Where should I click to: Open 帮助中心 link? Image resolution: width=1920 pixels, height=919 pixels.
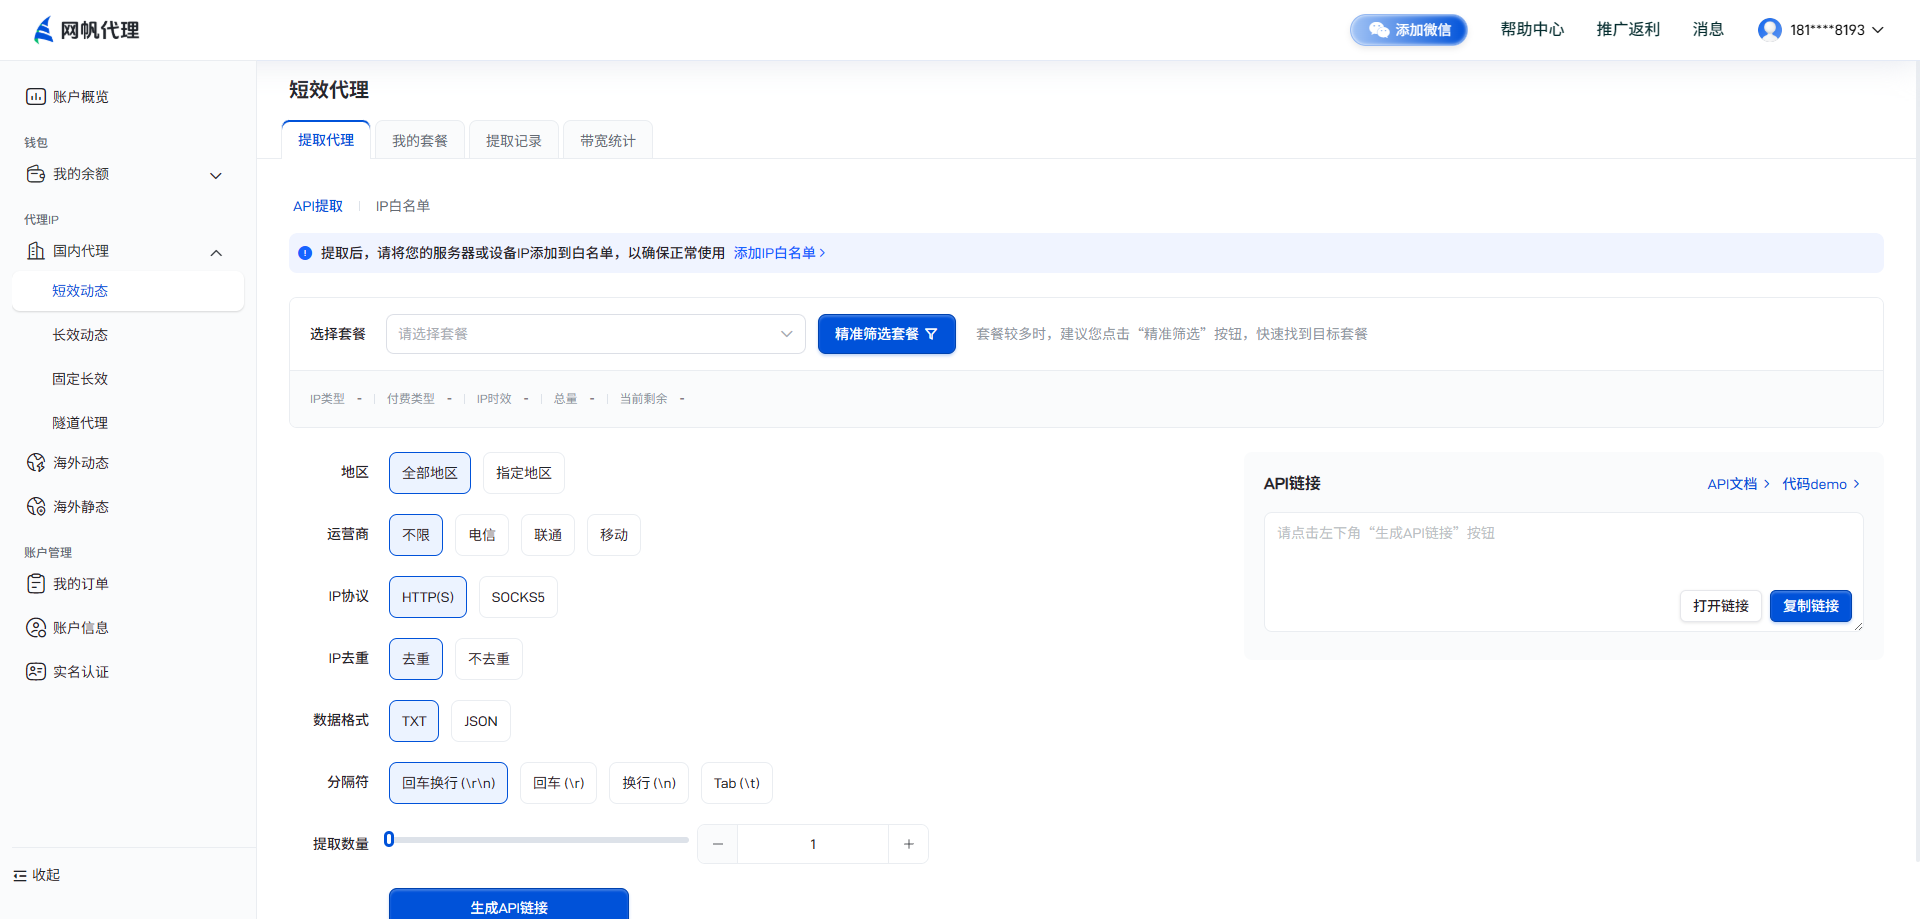(x=1532, y=30)
